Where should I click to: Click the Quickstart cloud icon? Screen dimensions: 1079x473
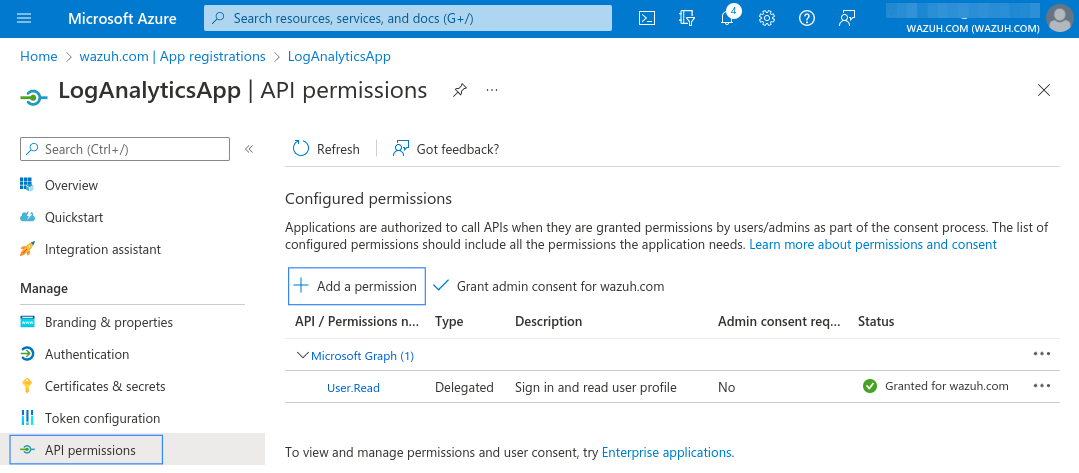(27, 217)
